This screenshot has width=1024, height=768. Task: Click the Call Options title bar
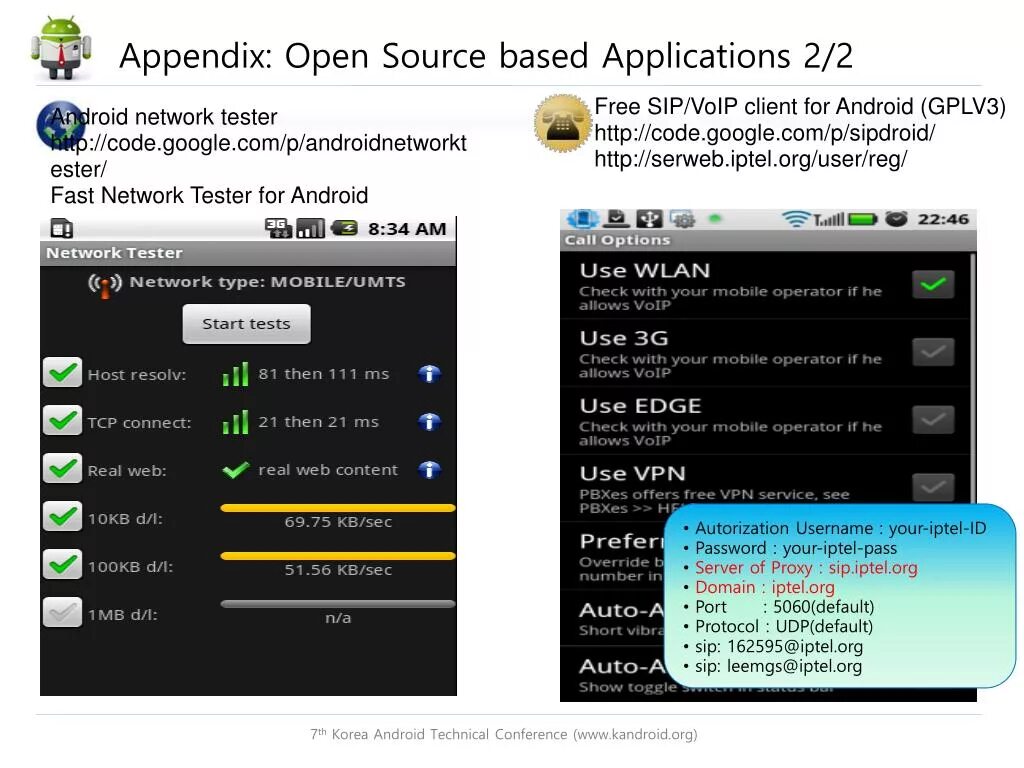point(769,240)
